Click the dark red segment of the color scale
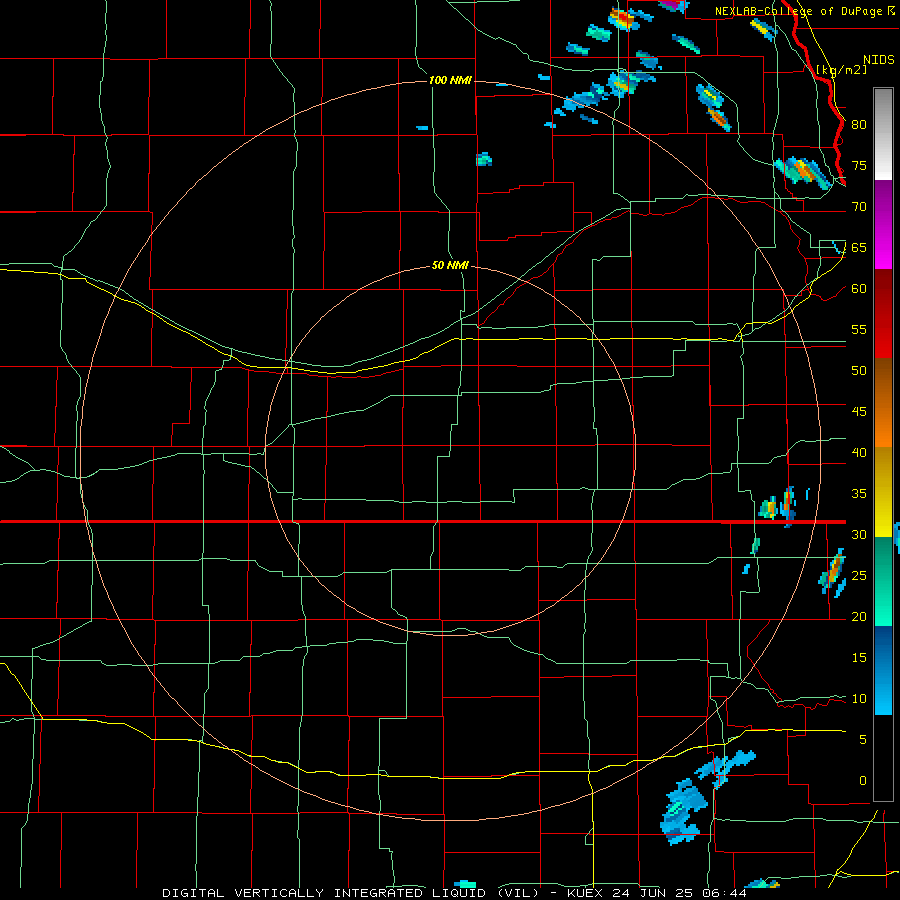Screen dimensions: 900x900 [x=883, y=314]
